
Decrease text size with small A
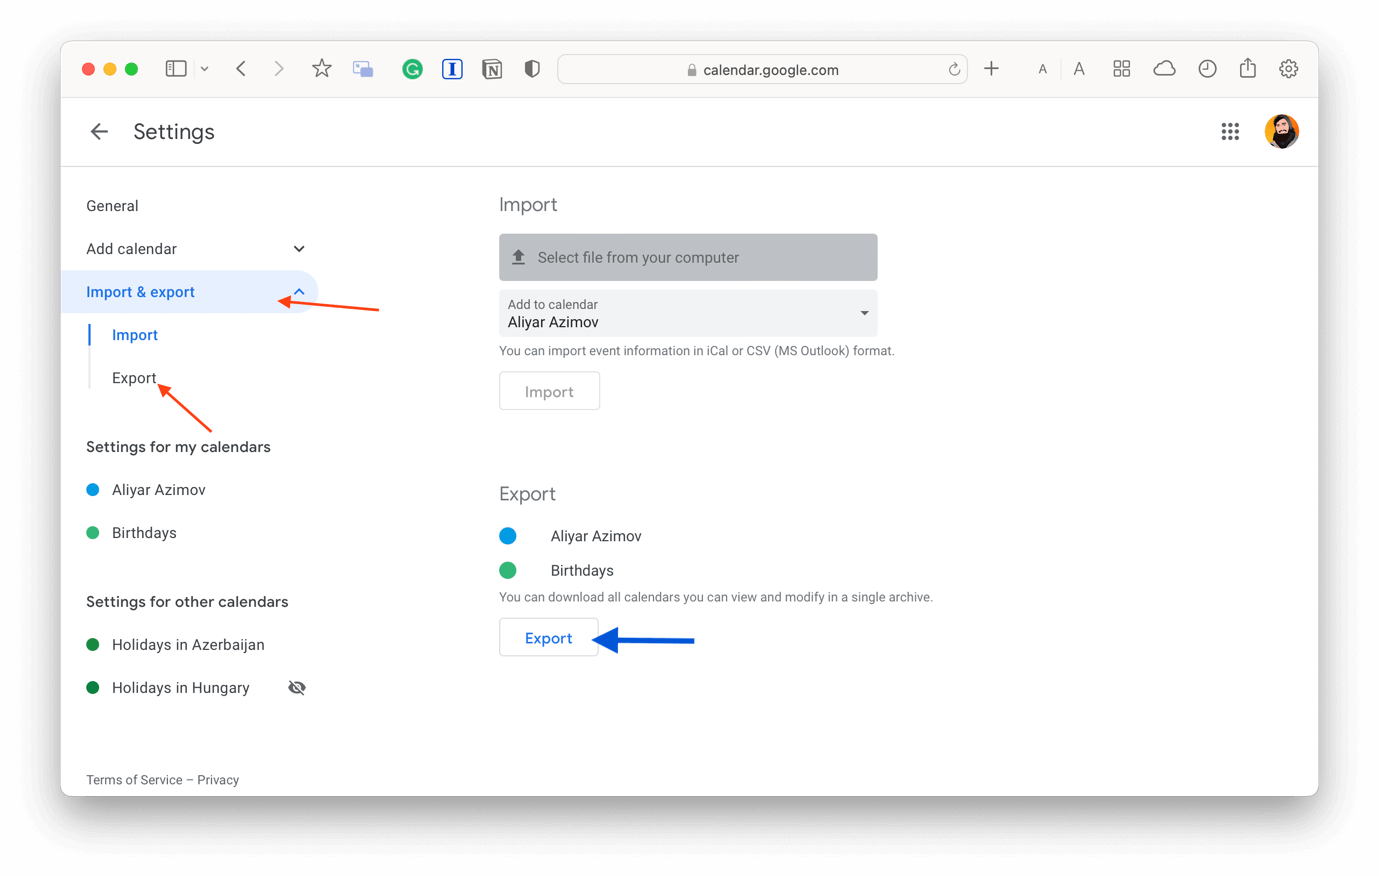[x=1042, y=69]
